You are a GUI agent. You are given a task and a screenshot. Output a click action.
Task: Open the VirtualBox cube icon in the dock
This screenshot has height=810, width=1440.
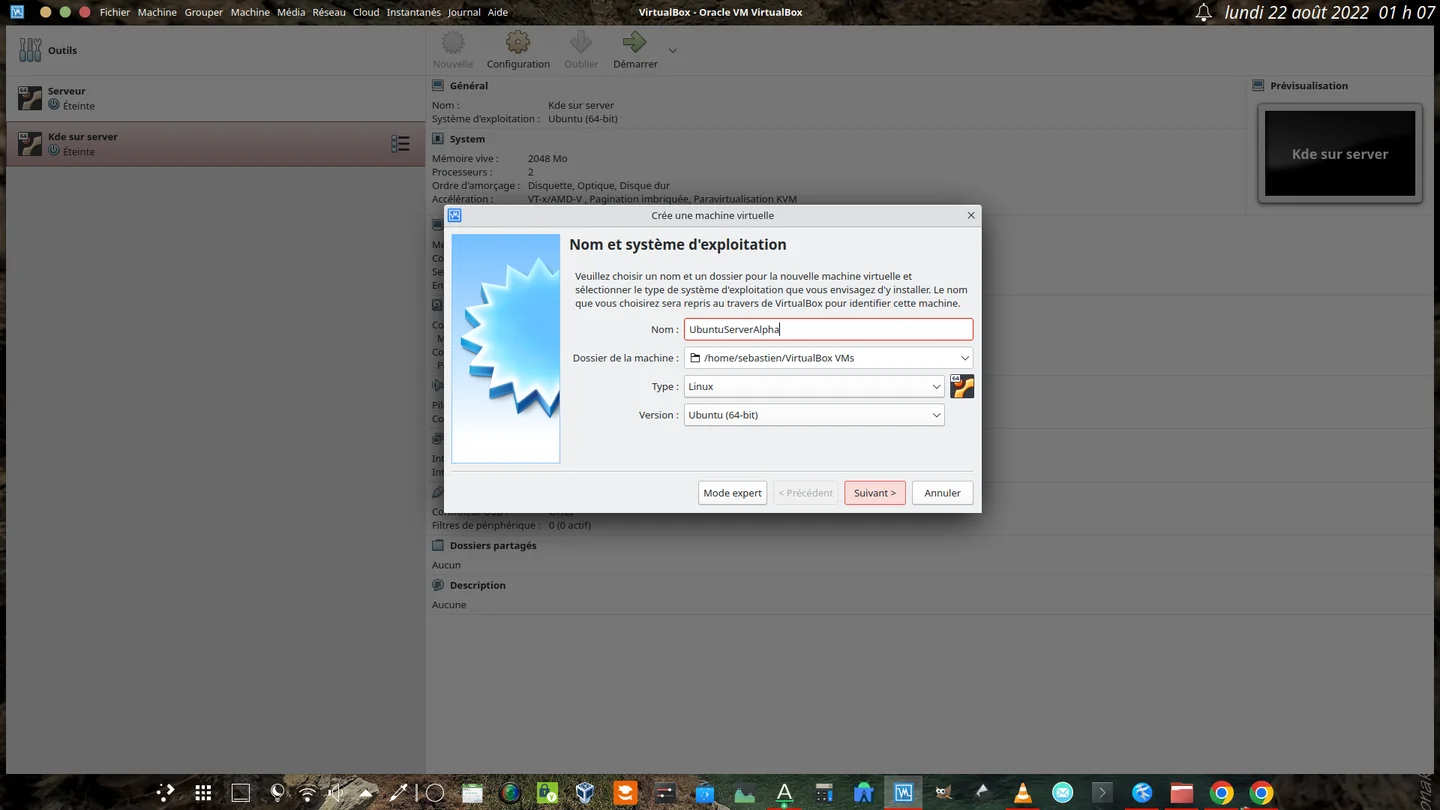[x=586, y=793]
